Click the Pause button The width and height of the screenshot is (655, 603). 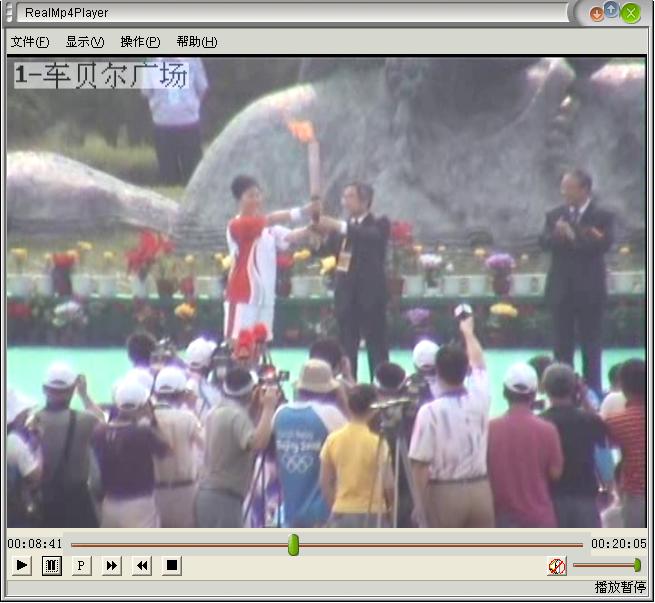point(52,566)
